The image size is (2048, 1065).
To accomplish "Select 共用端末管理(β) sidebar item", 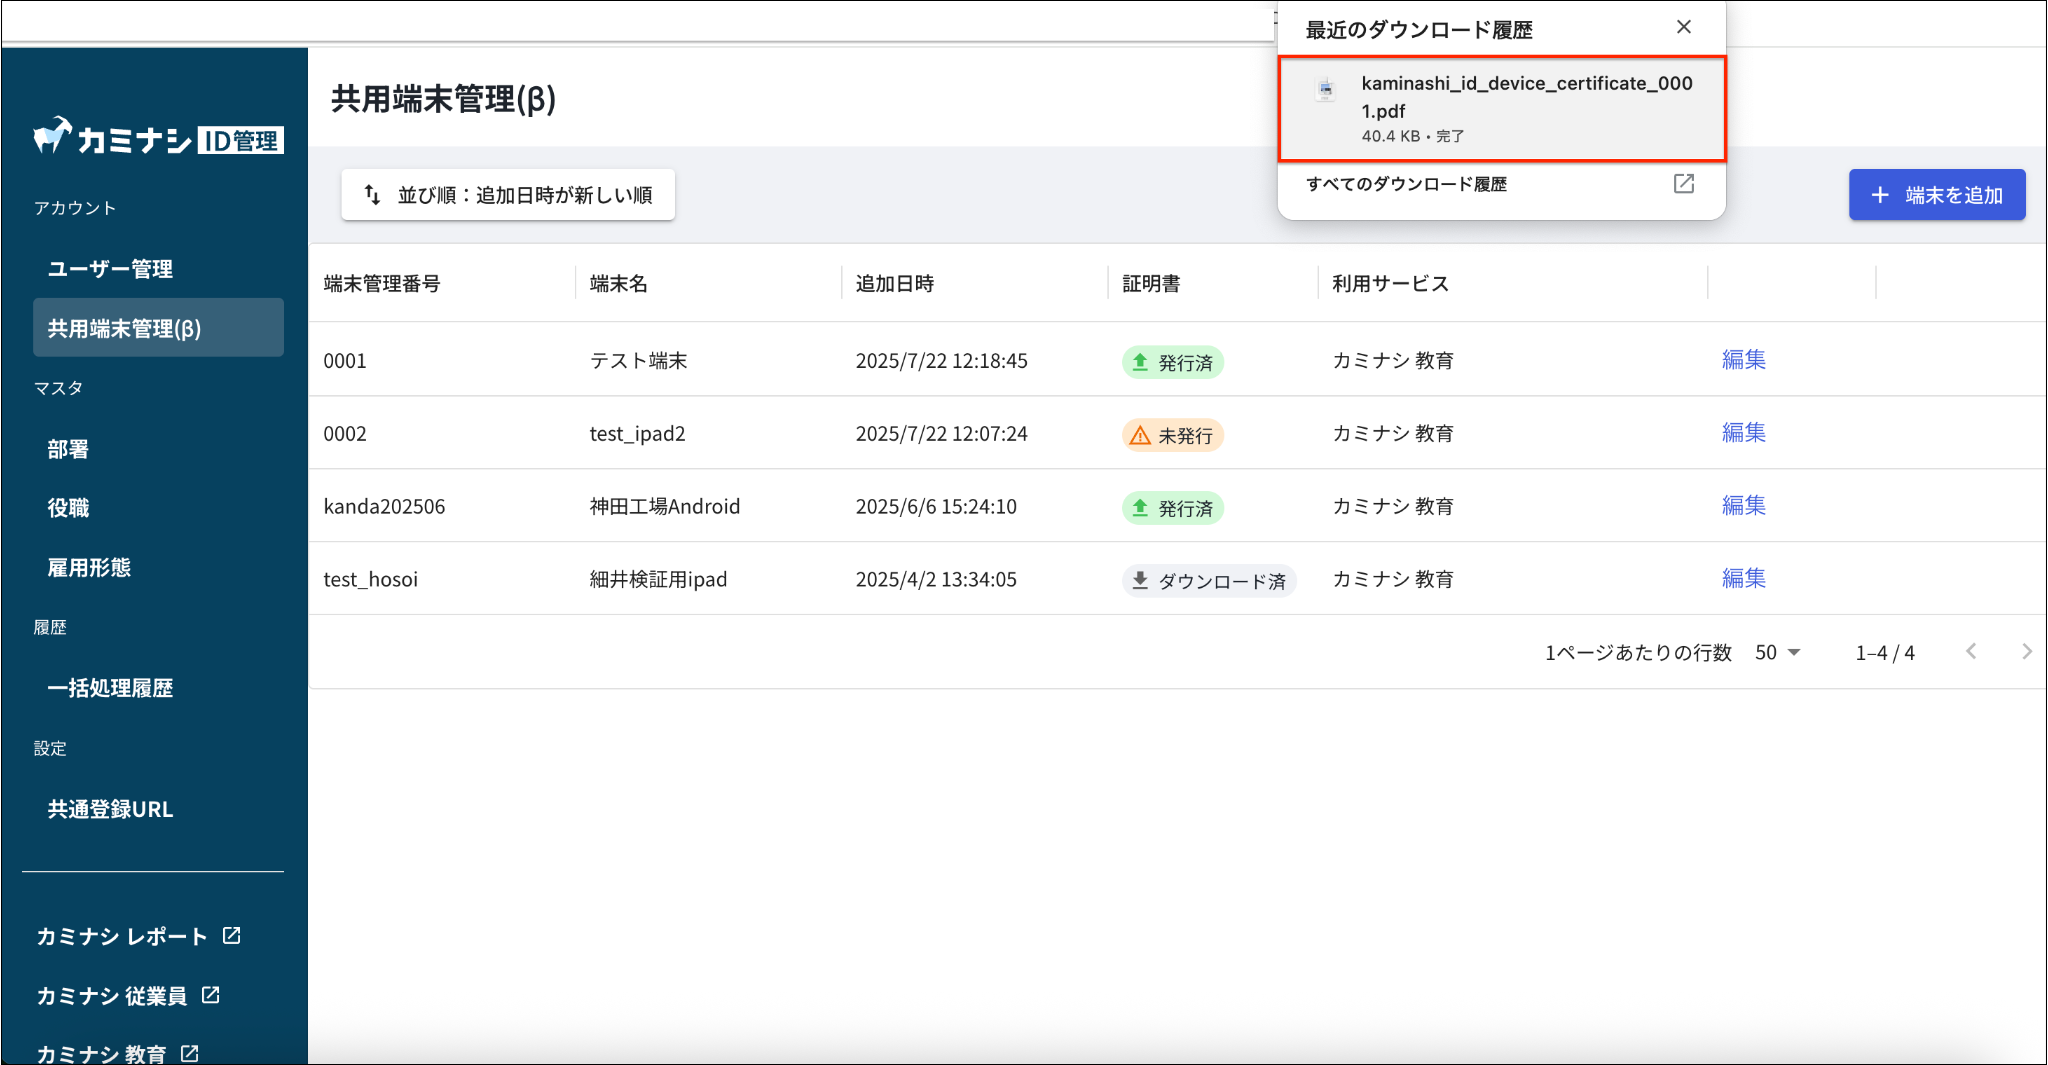I will (x=158, y=328).
